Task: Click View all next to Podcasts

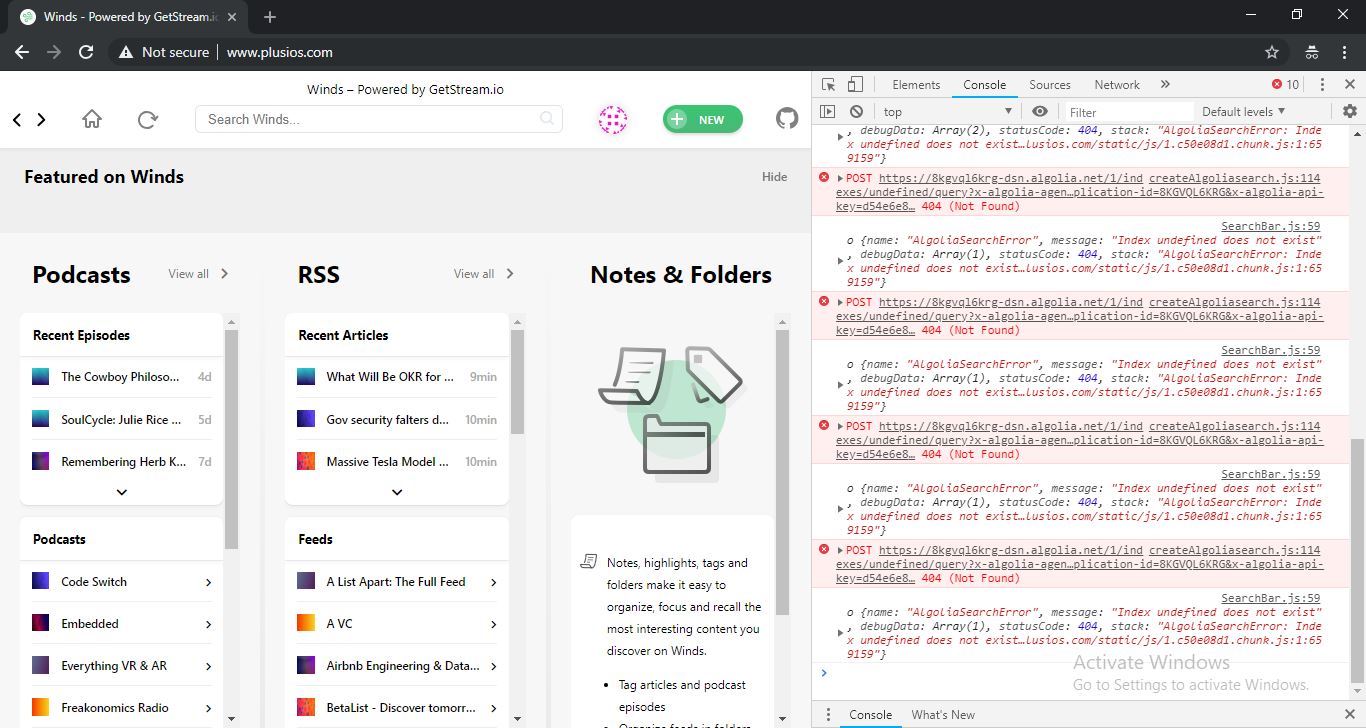Action: click(188, 273)
